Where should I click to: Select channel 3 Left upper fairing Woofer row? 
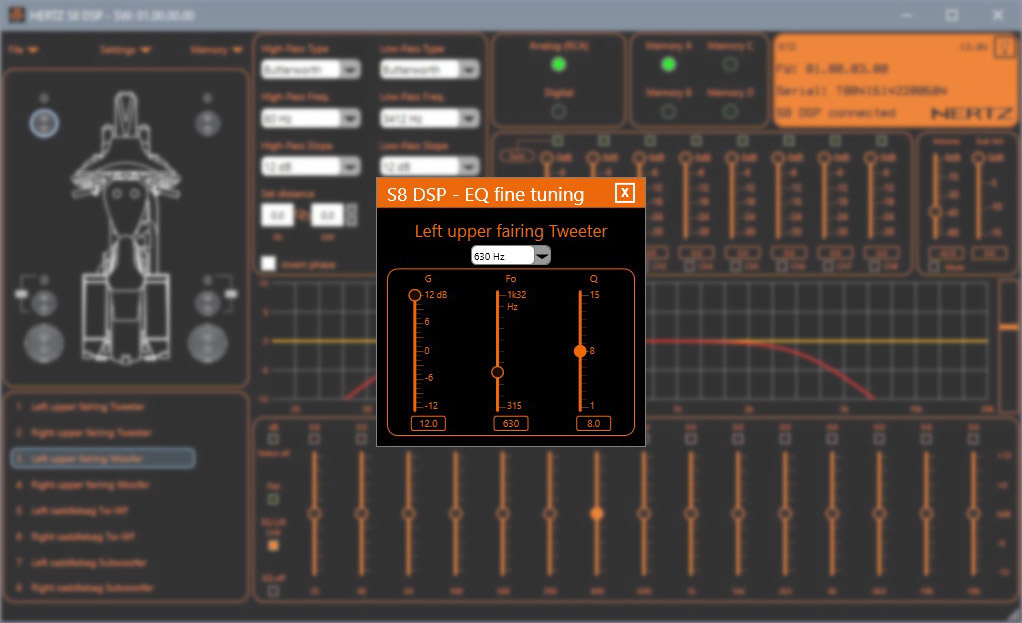(x=103, y=458)
